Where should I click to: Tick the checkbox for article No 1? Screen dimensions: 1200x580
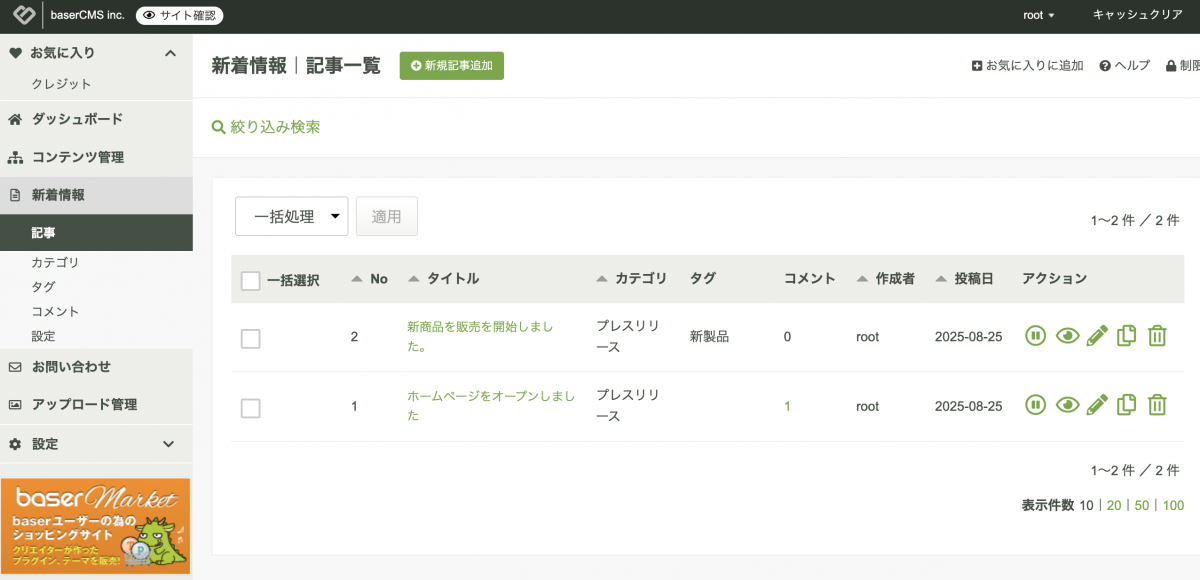[x=251, y=408]
